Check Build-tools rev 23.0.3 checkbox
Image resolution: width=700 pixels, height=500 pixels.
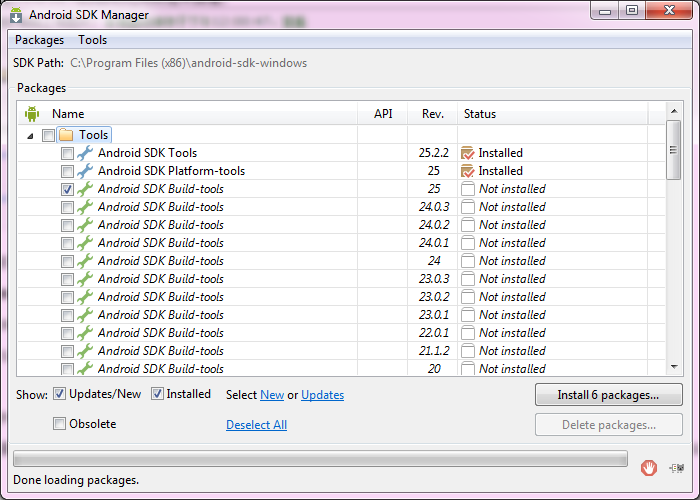(x=67, y=279)
